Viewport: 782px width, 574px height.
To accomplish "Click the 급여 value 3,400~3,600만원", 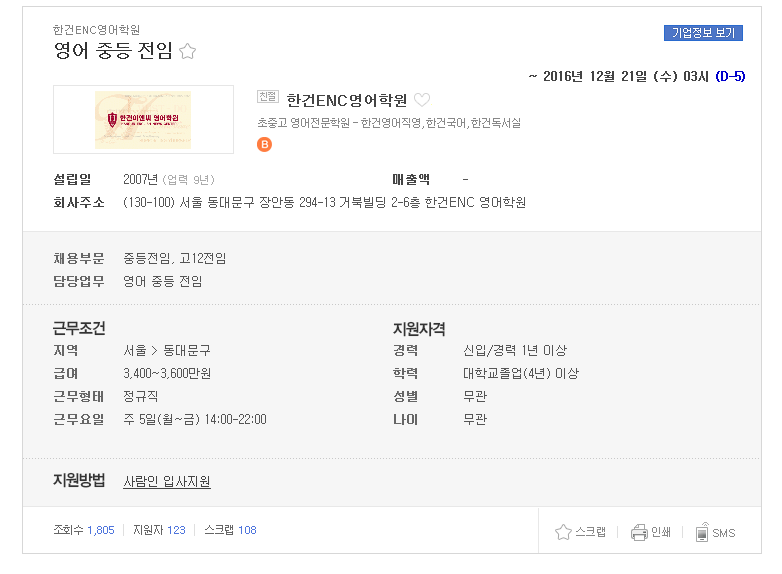I will pos(167,374).
